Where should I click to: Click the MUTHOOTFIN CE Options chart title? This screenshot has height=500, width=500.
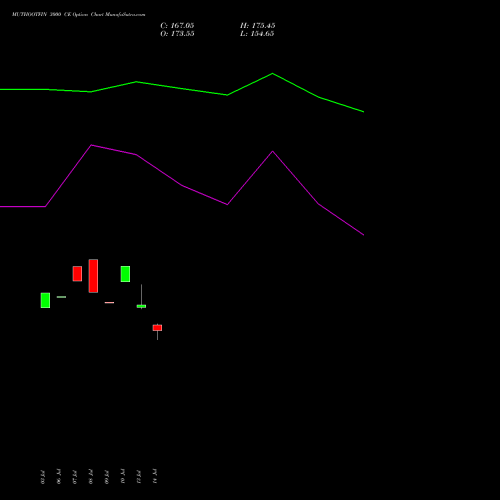(79, 15)
